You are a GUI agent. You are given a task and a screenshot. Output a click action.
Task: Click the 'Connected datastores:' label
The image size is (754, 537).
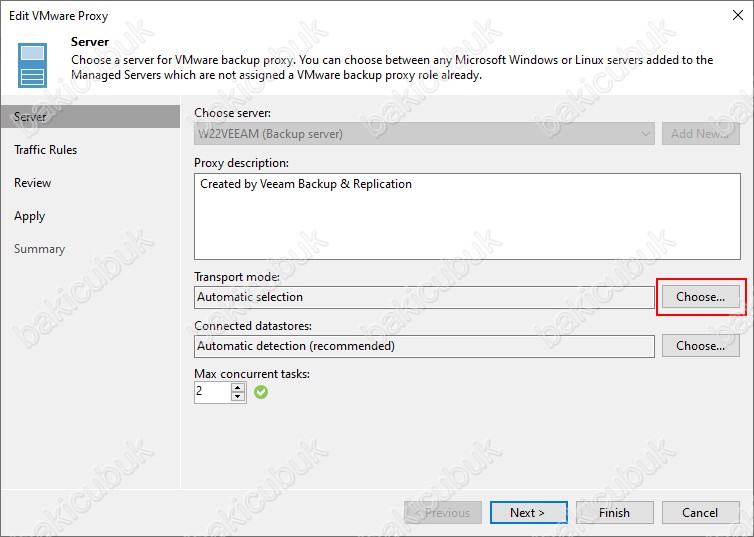coord(253,326)
